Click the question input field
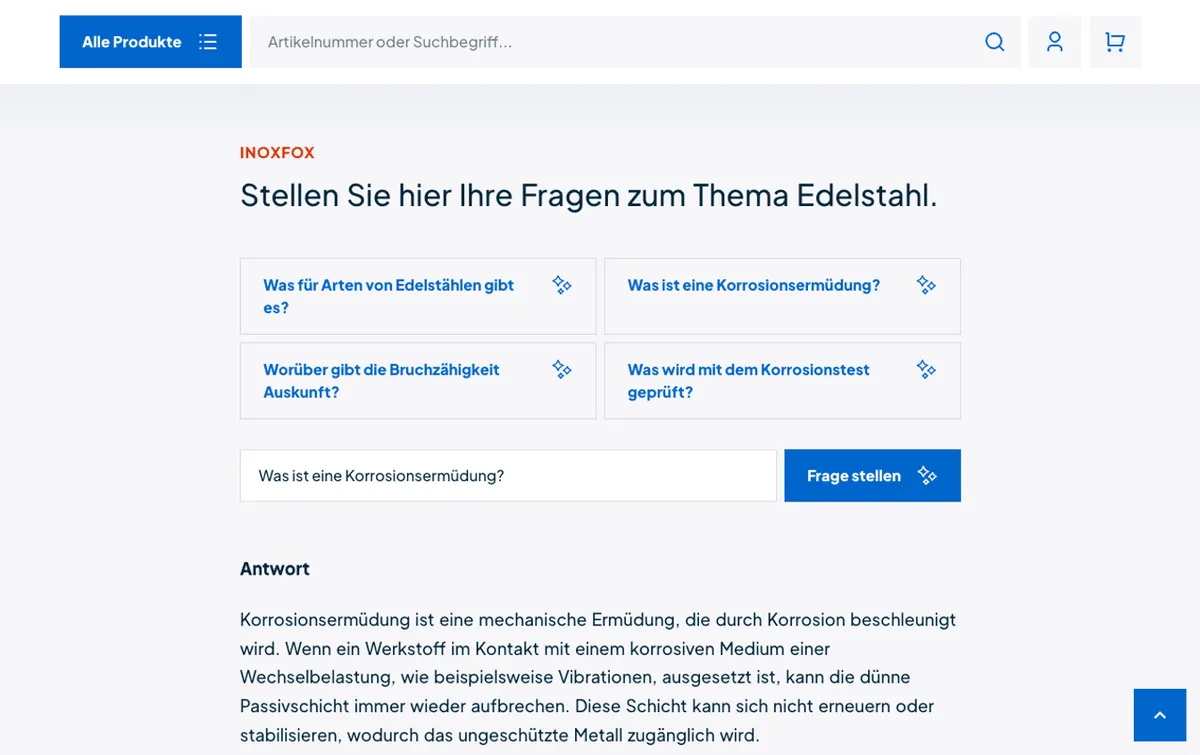Viewport: 1200px width, 755px height. [x=508, y=476]
